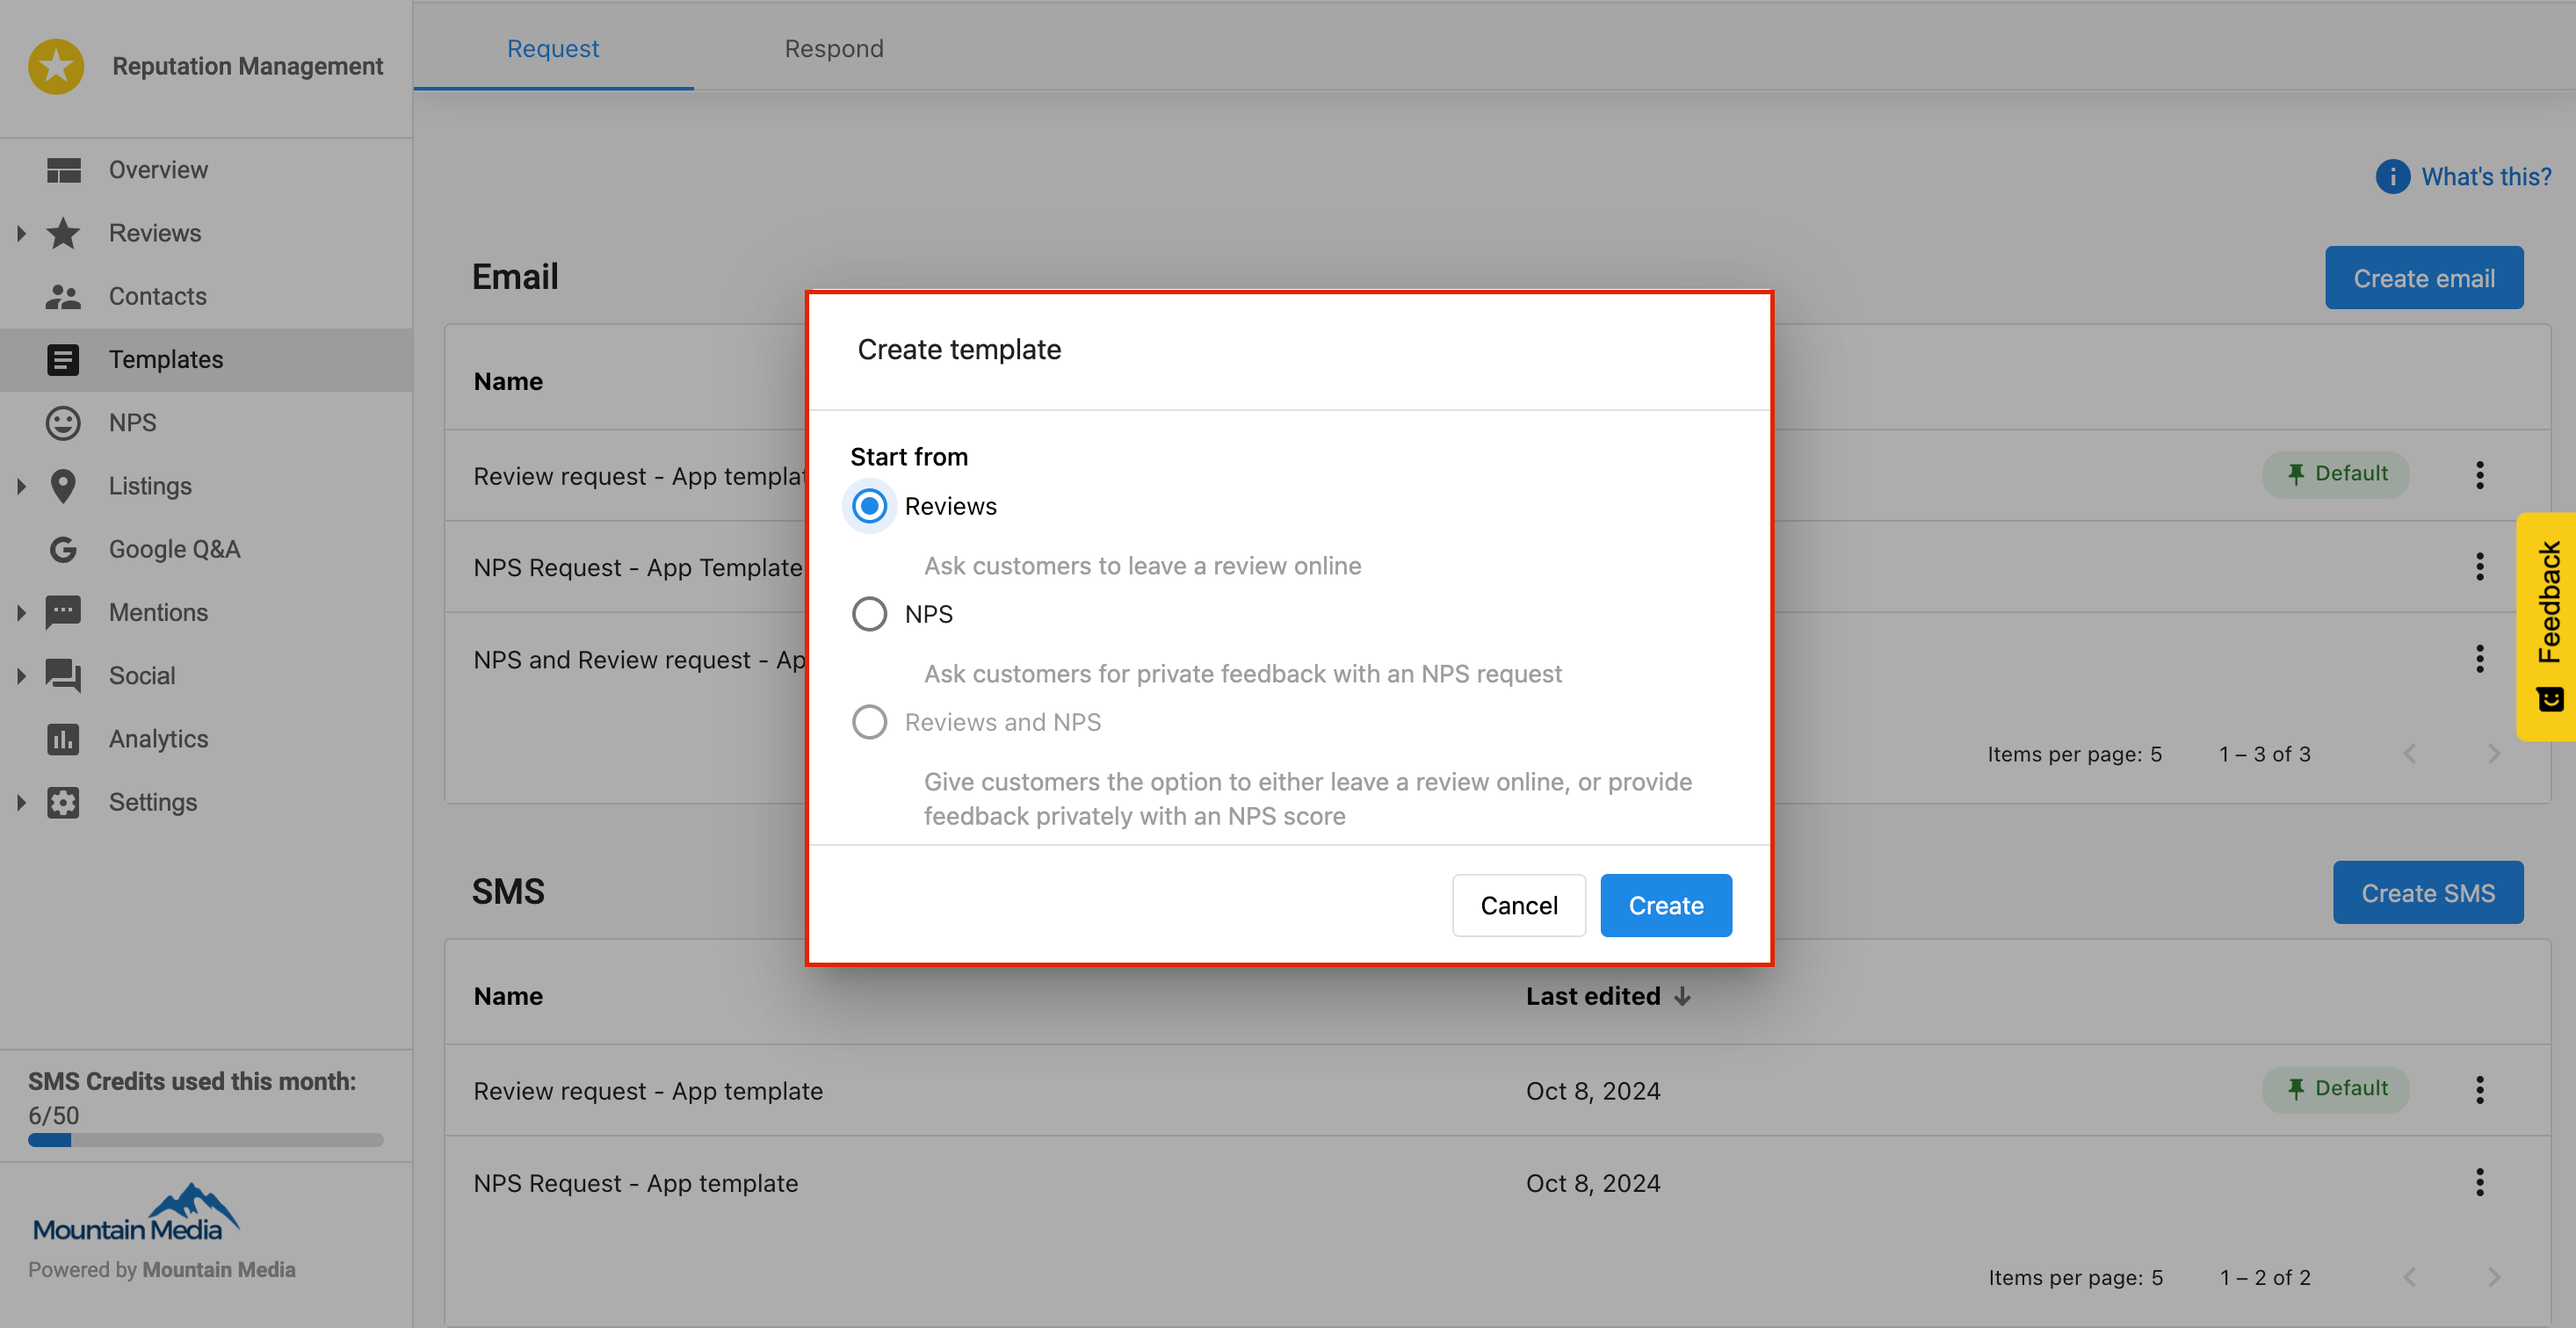Expand the Settings sidebar section

coord(22,801)
